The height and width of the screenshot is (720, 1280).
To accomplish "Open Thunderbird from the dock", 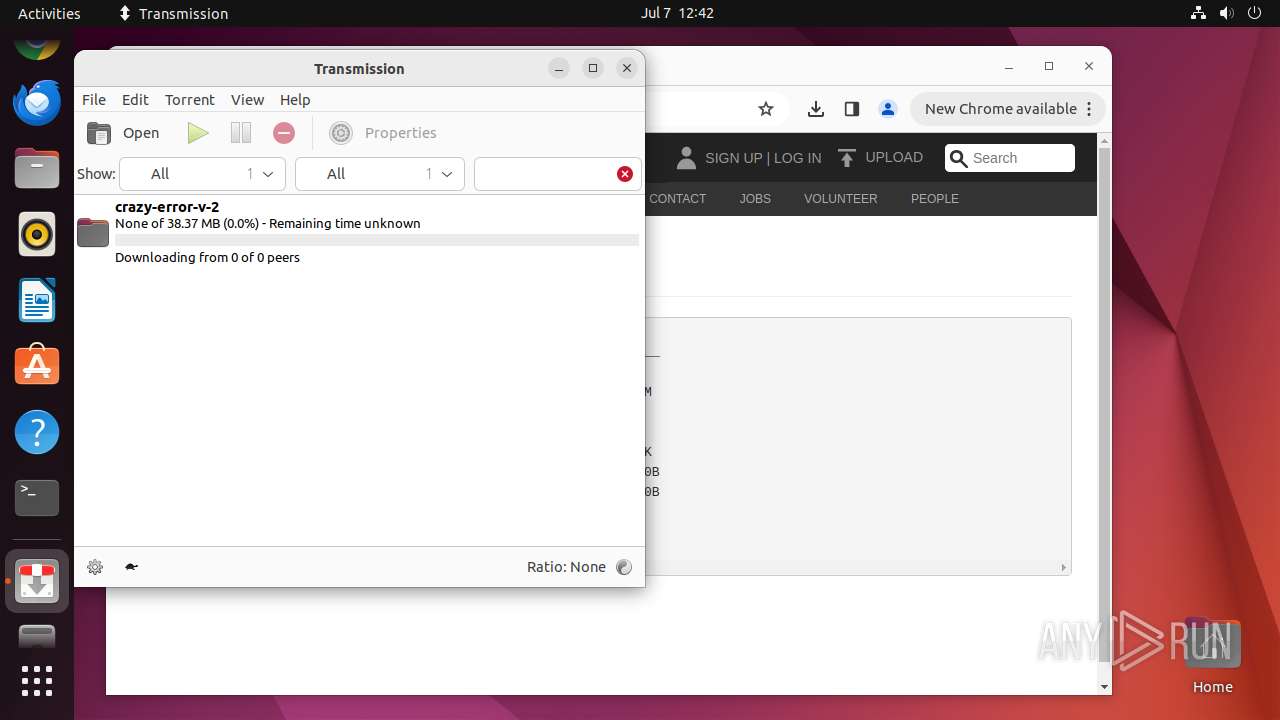I will (x=37, y=102).
